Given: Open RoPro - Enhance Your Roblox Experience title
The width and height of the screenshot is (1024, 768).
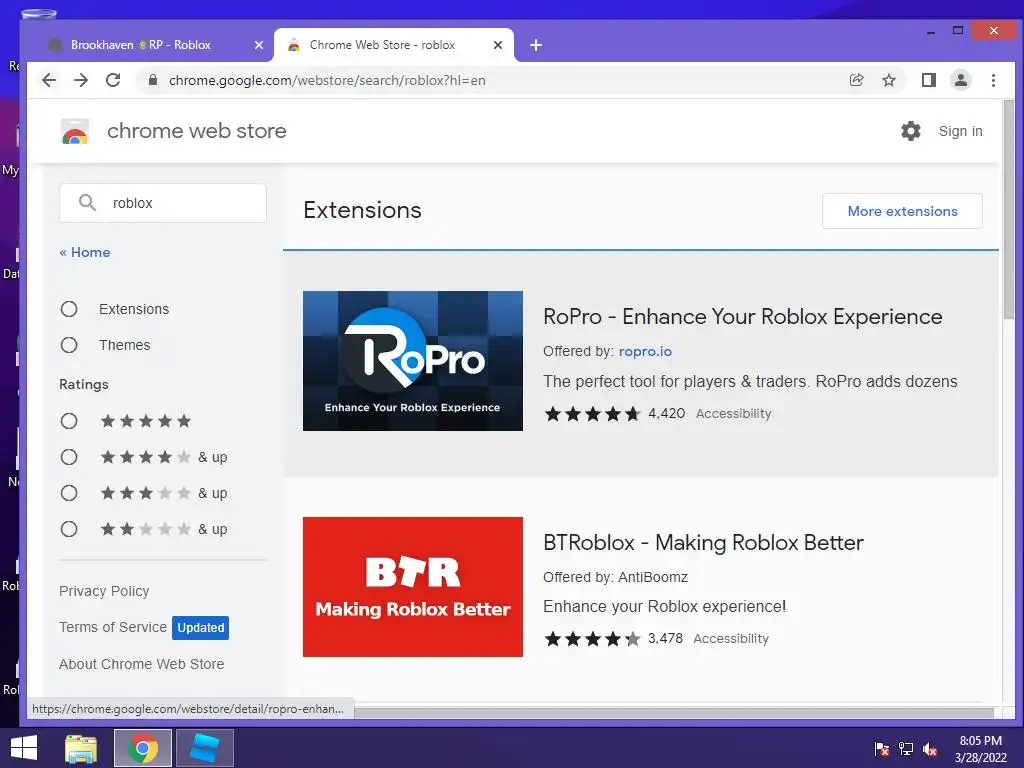Looking at the screenshot, I should point(743,317).
